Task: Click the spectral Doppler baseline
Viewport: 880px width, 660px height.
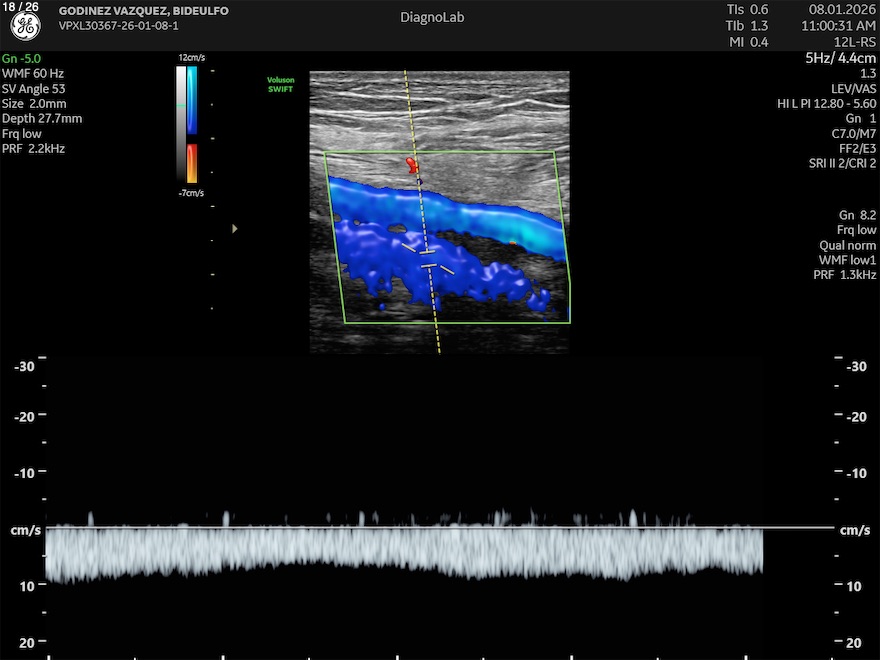Action: [440, 527]
